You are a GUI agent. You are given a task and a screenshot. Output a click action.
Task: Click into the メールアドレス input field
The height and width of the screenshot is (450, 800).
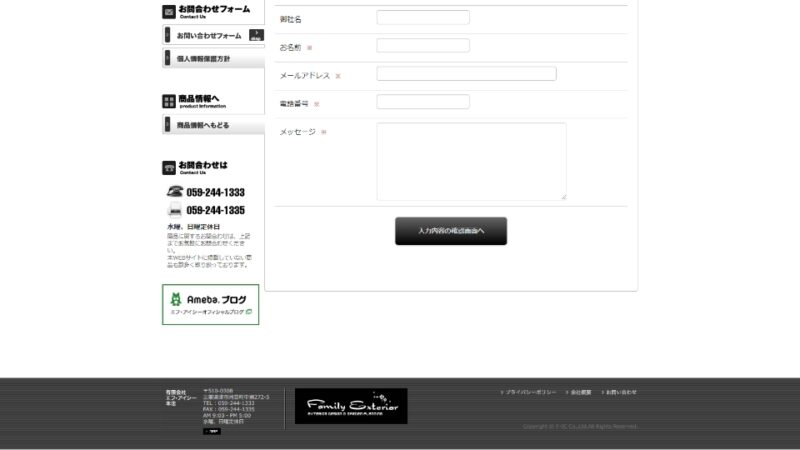[466, 74]
